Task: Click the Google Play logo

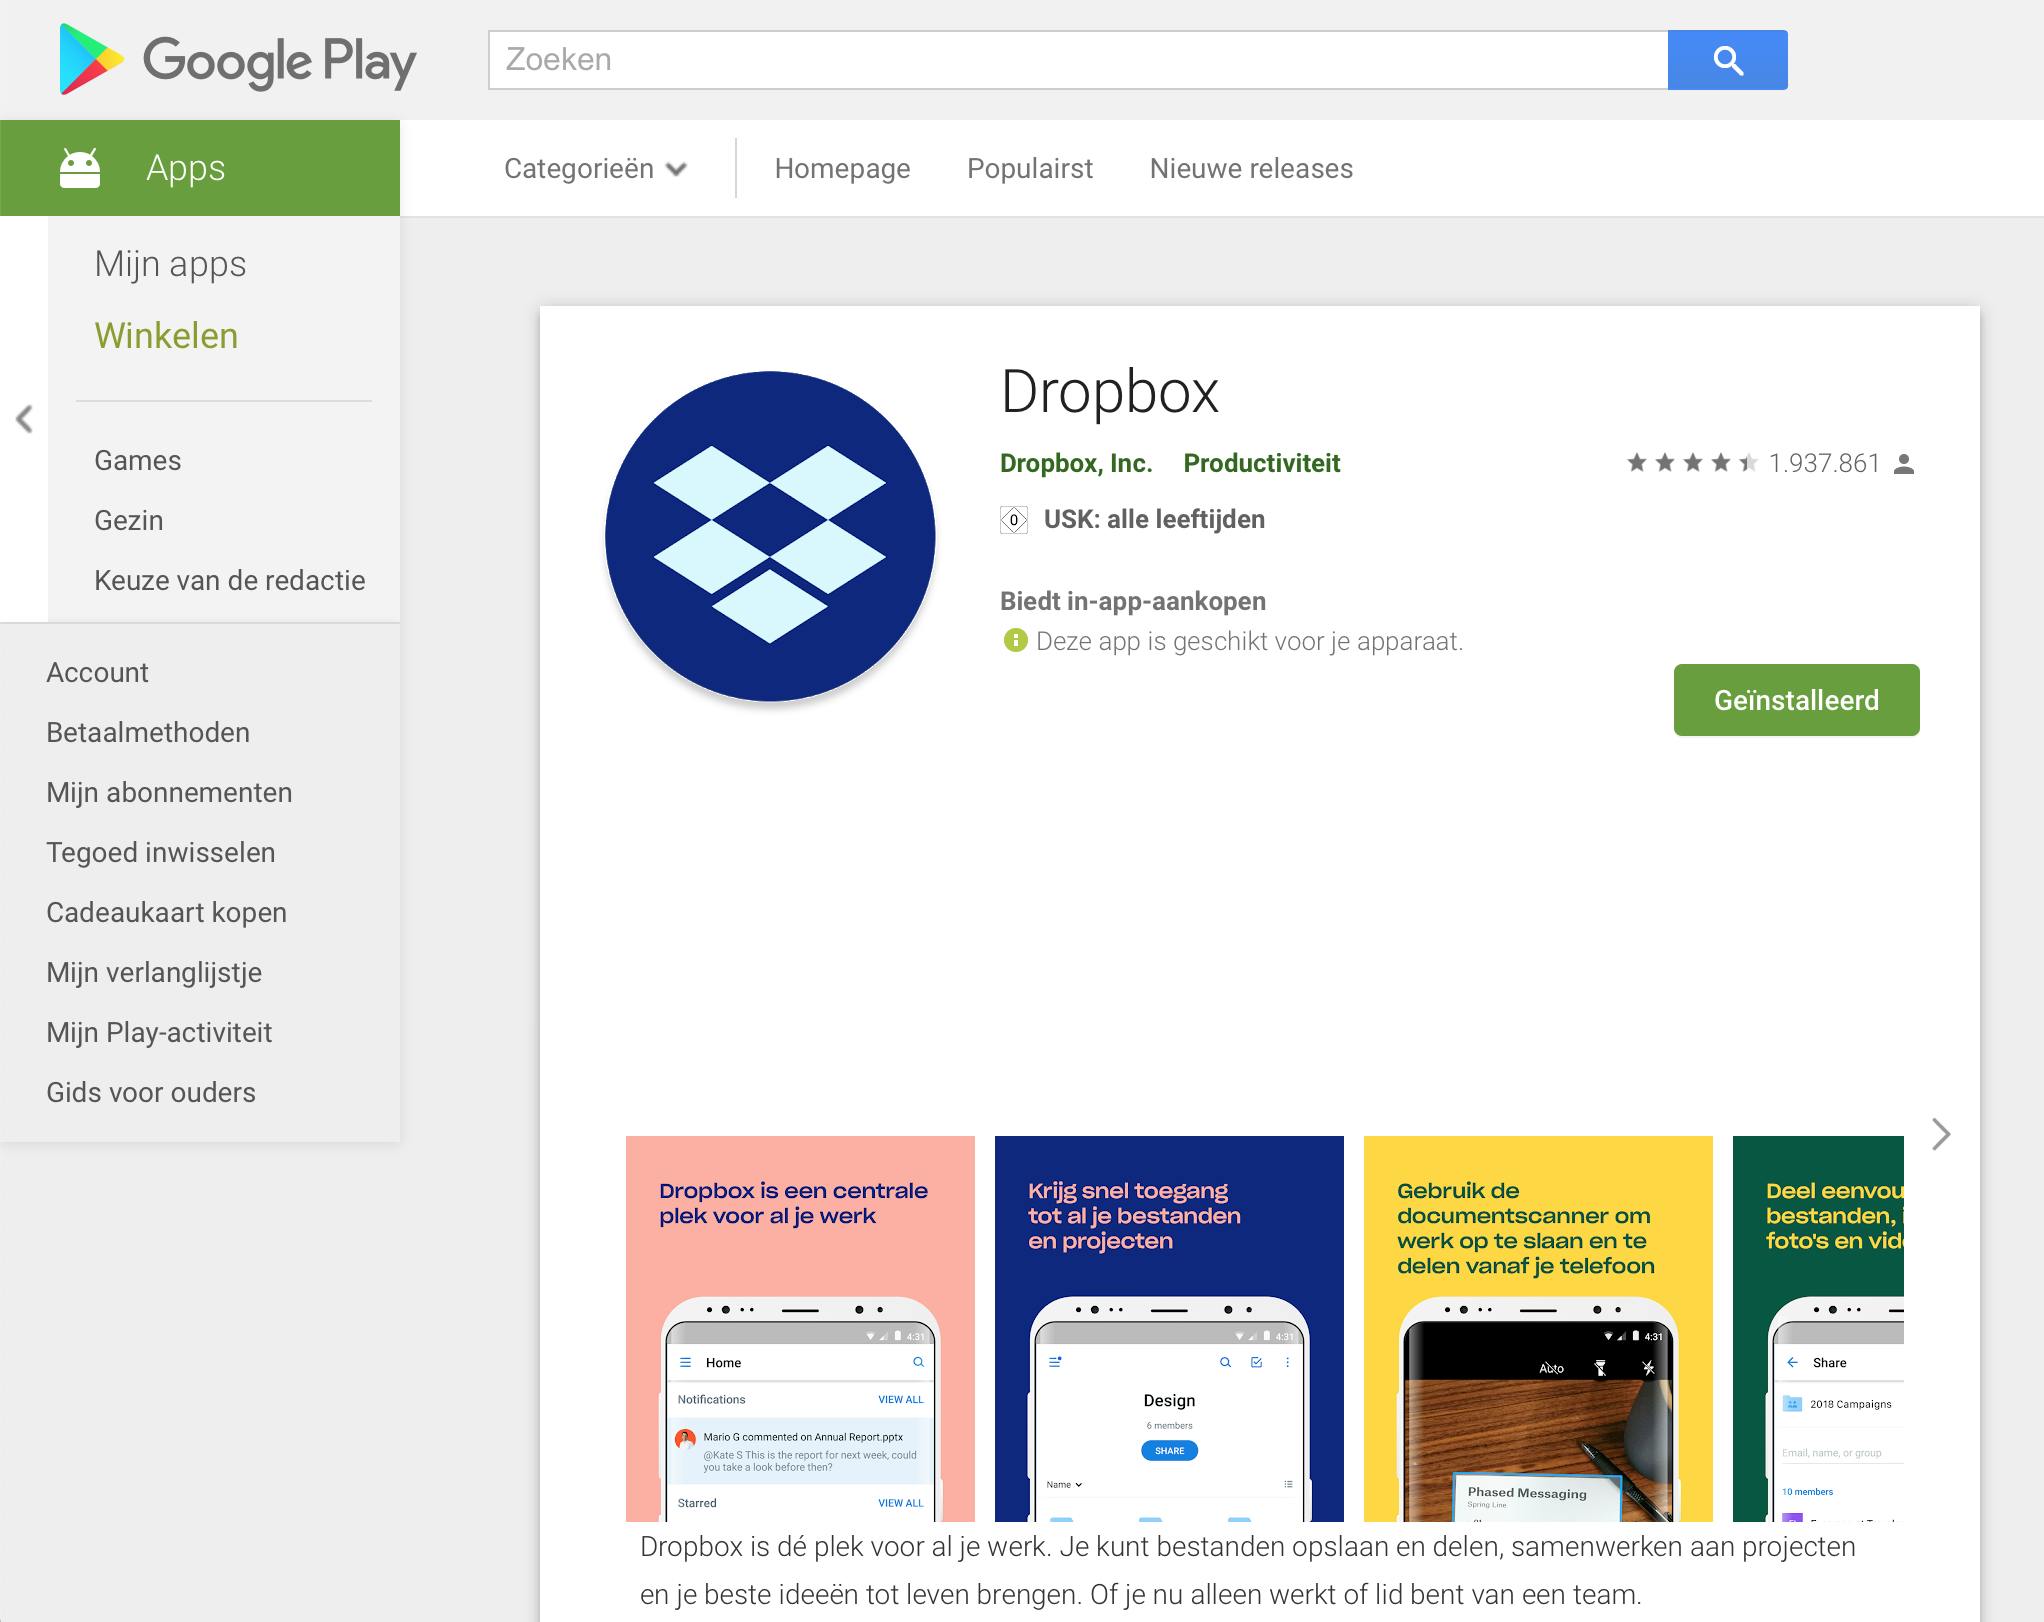Action: pyautogui.click(x=238, y=61)
